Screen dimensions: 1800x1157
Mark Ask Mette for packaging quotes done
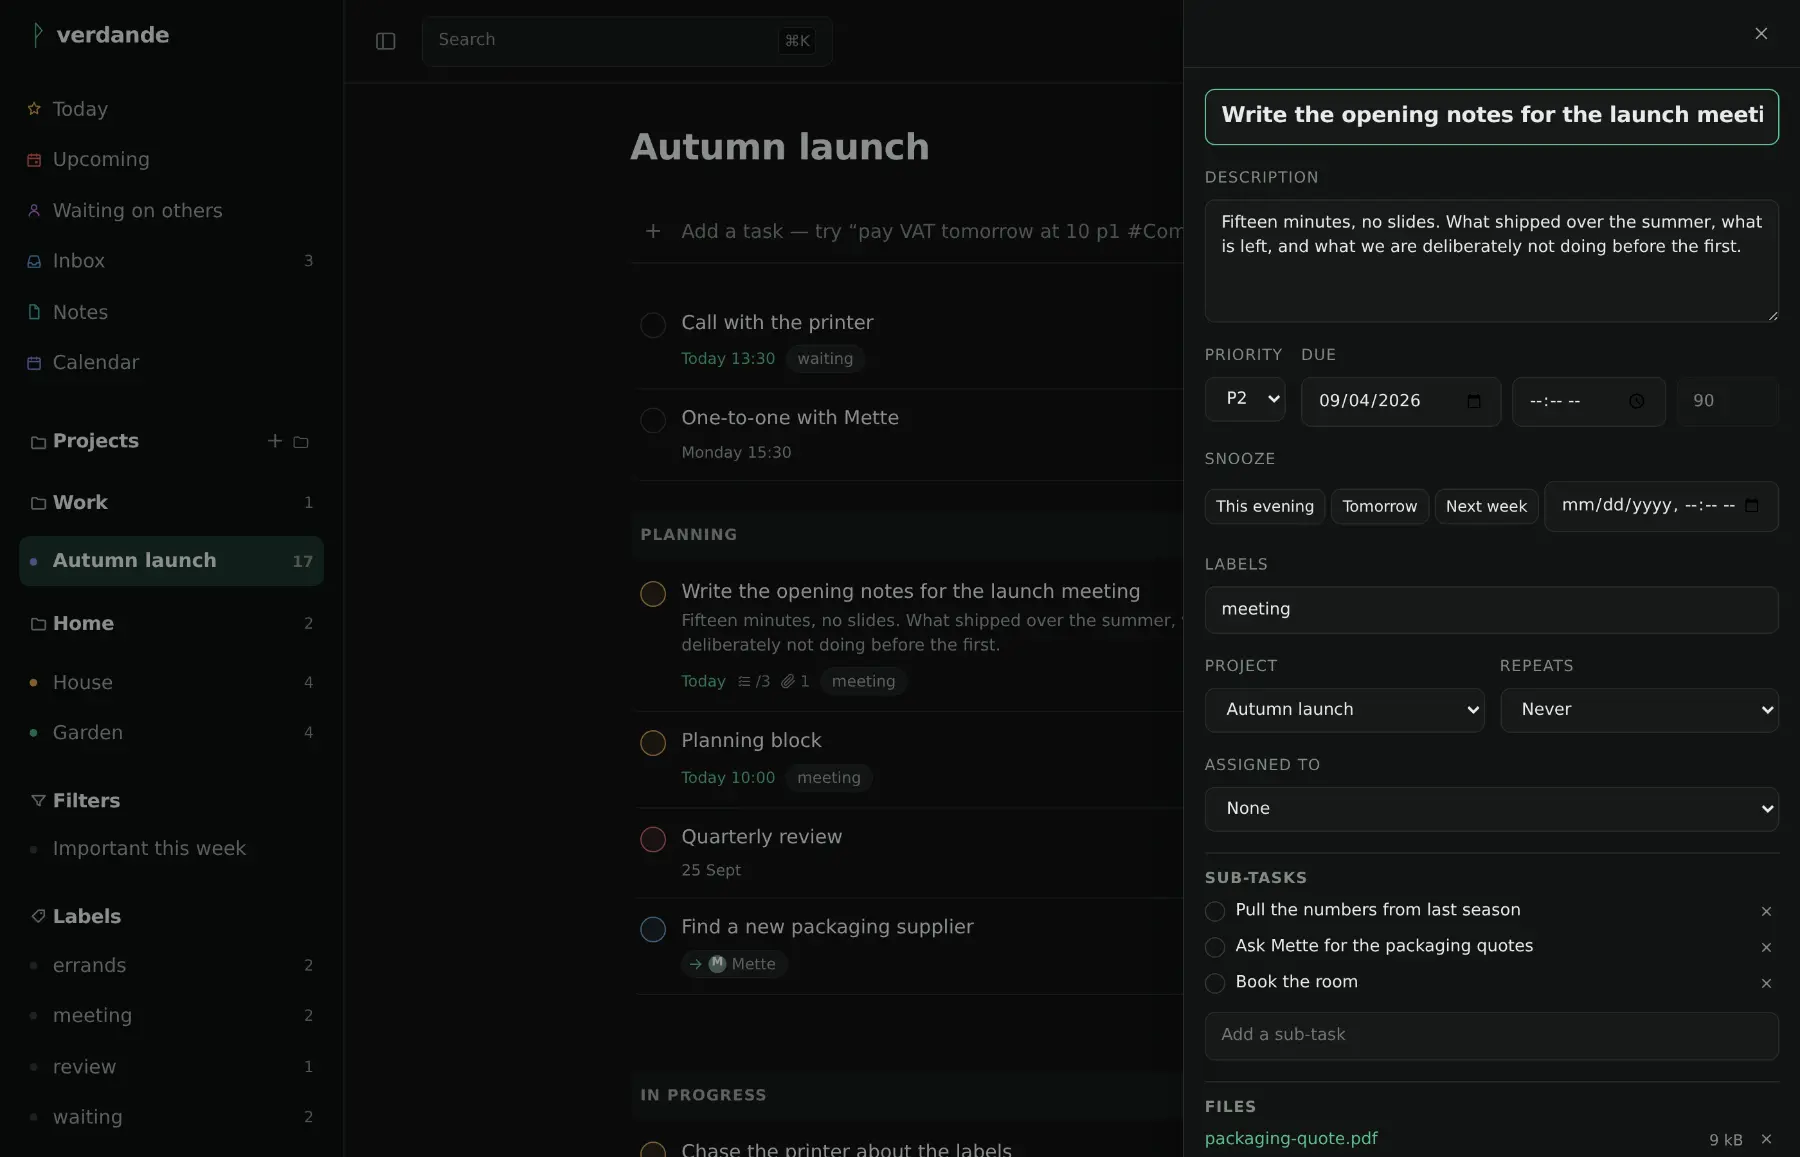(x=1215, y=947)
